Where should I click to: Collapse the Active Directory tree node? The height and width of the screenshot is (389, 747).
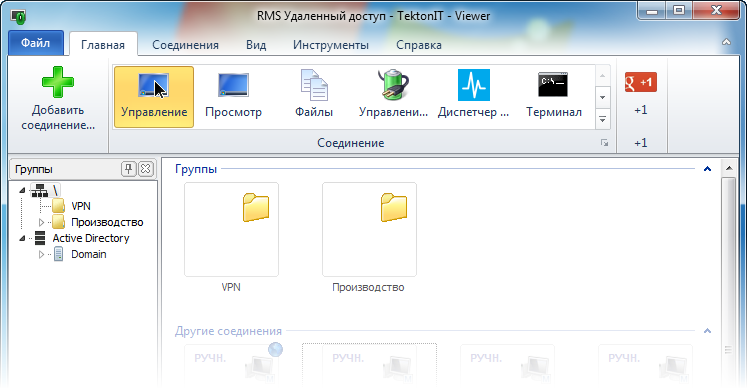coord(22,238)
